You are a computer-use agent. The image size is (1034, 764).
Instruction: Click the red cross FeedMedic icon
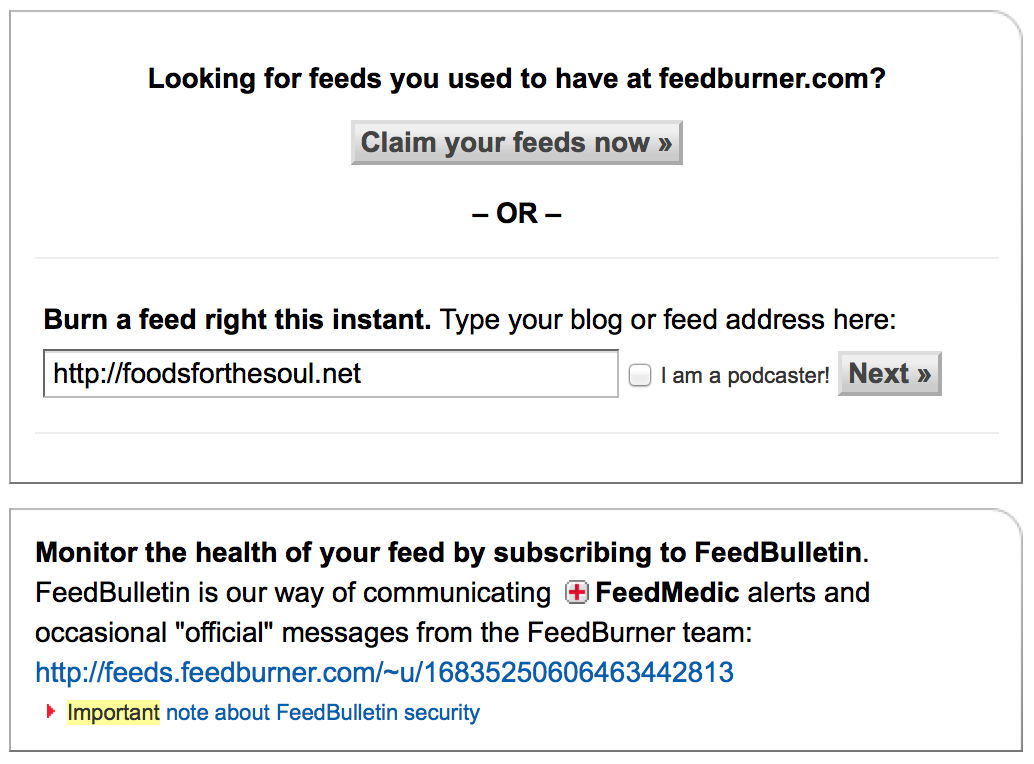[576, 593]
